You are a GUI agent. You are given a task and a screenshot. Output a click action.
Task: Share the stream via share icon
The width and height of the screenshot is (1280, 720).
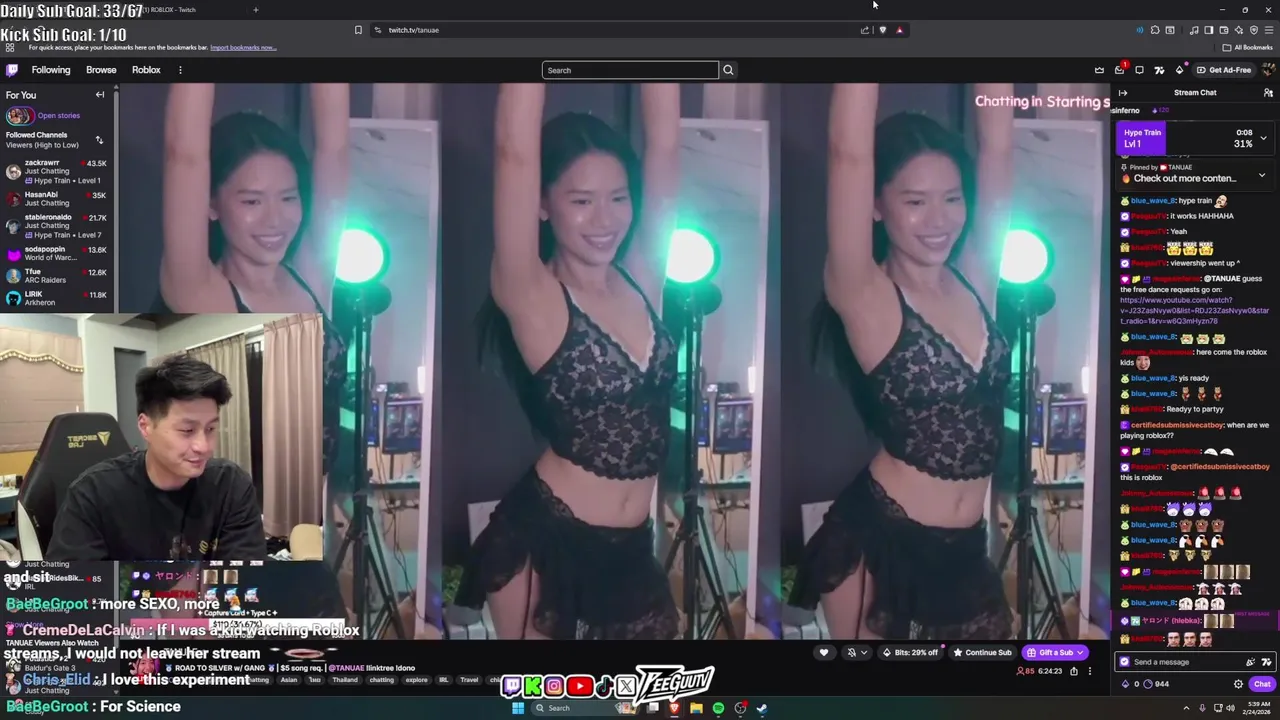(x=1074, y=671)
